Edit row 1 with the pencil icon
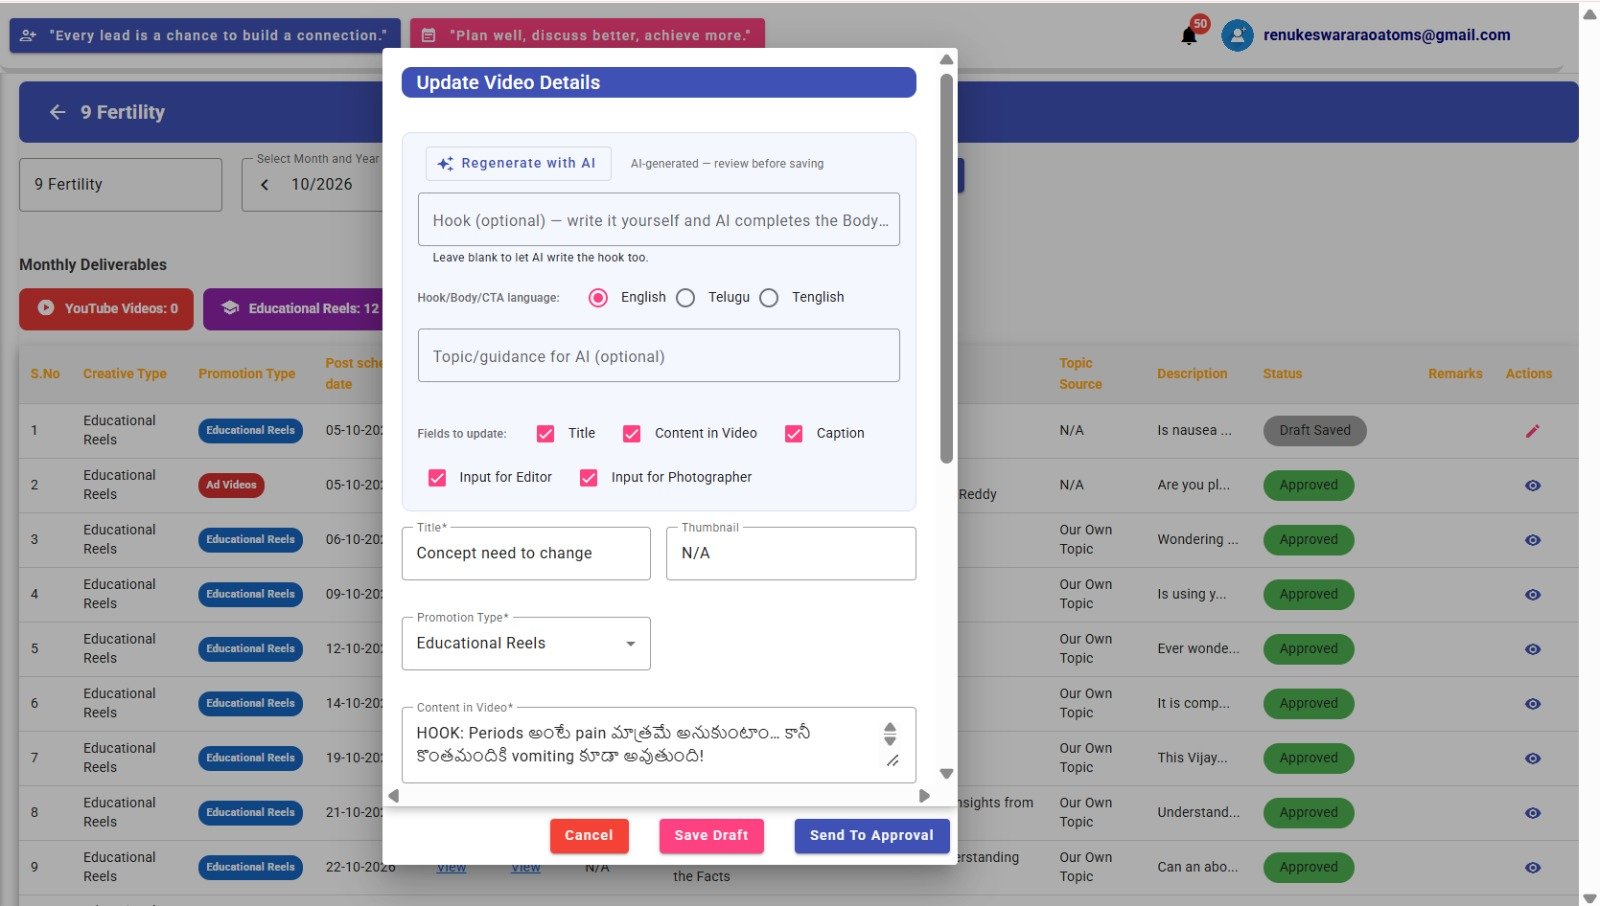 click(x=1532, y=431)
